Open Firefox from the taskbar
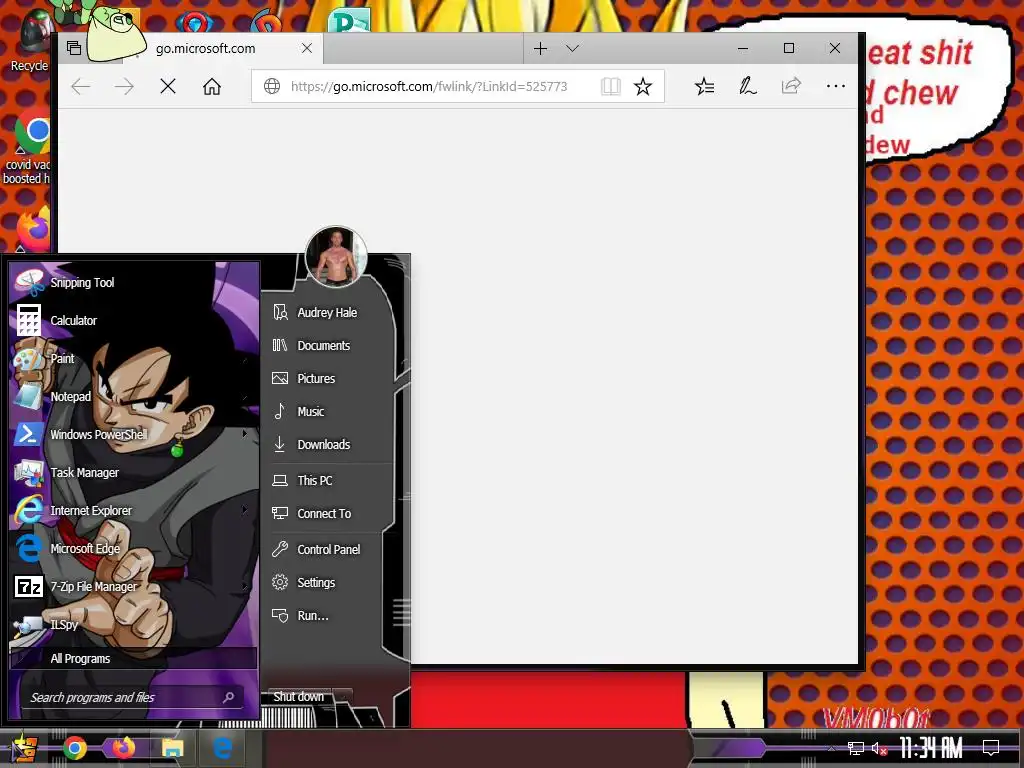Image resolution: width=1024 pixels, height=768 pixels. pyautogui.click(x=123, y=748)
